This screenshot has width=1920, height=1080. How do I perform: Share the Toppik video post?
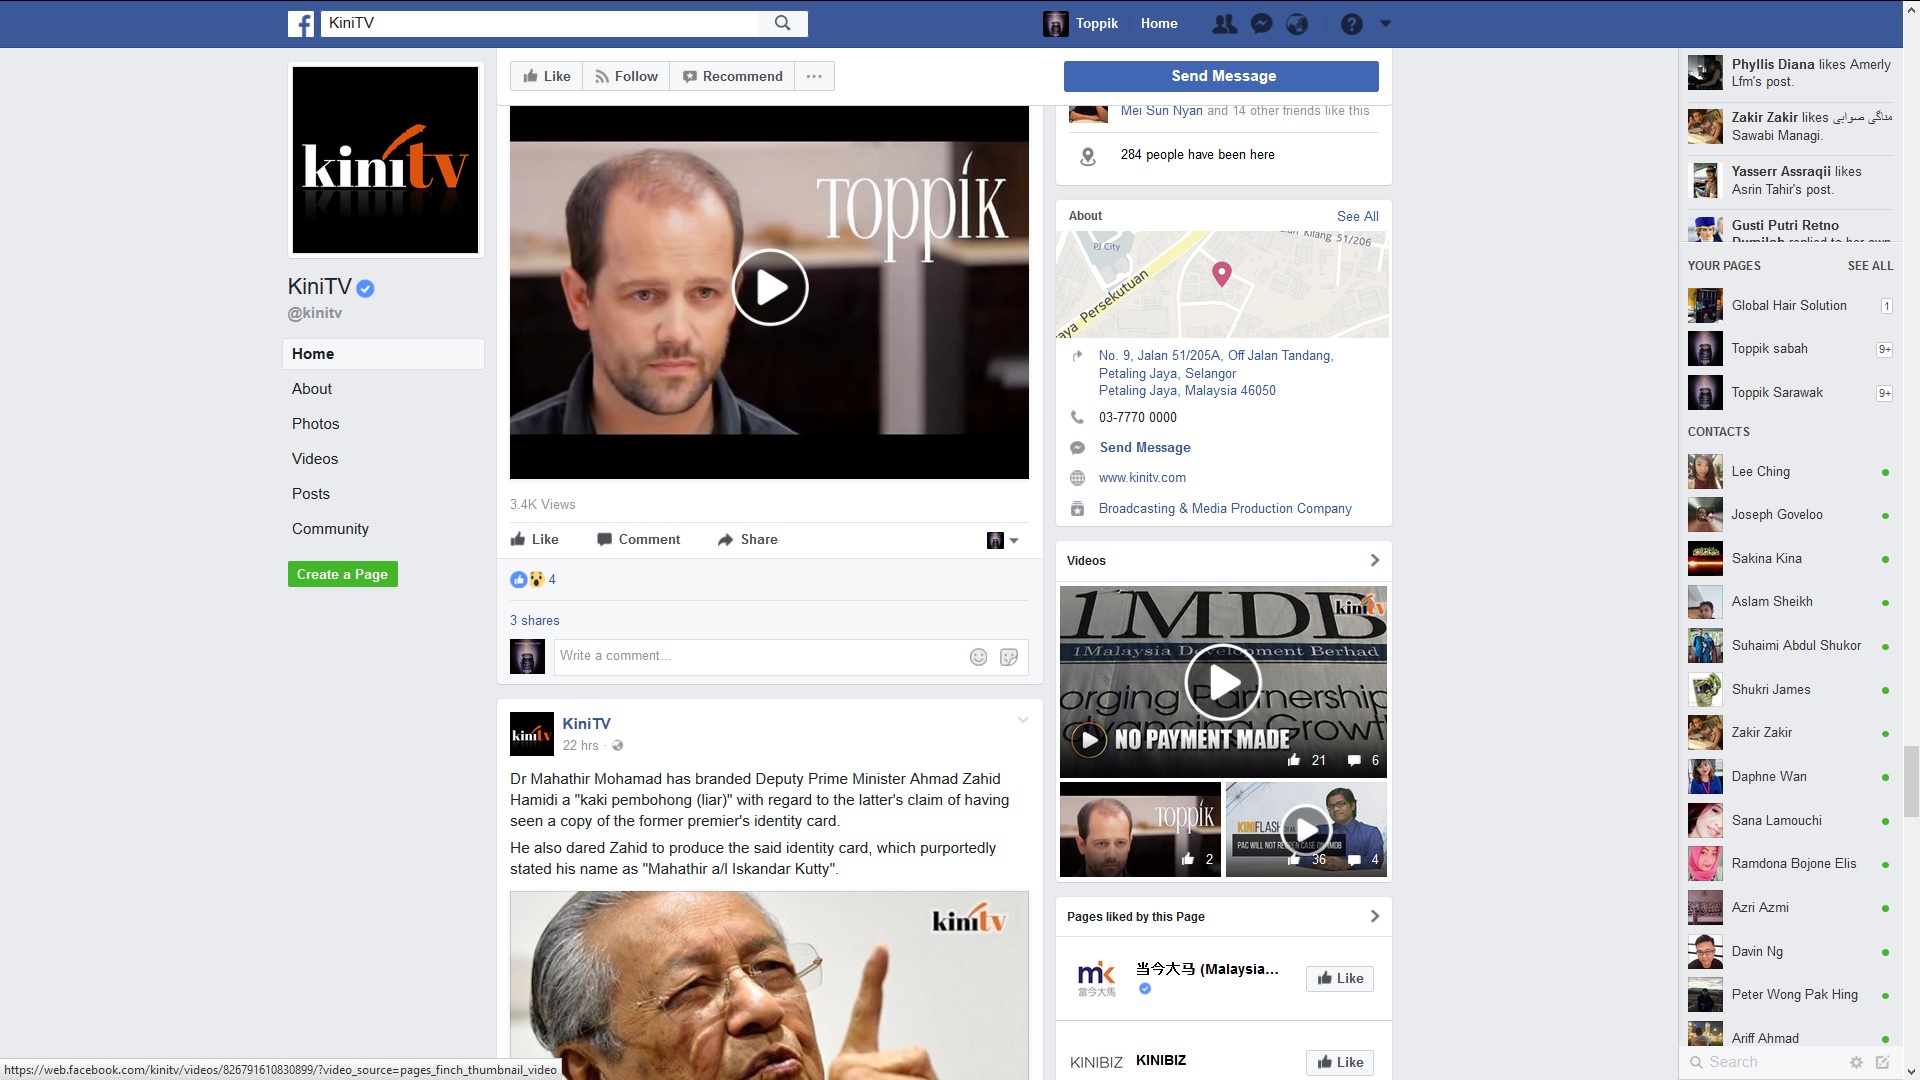[747, 539]
